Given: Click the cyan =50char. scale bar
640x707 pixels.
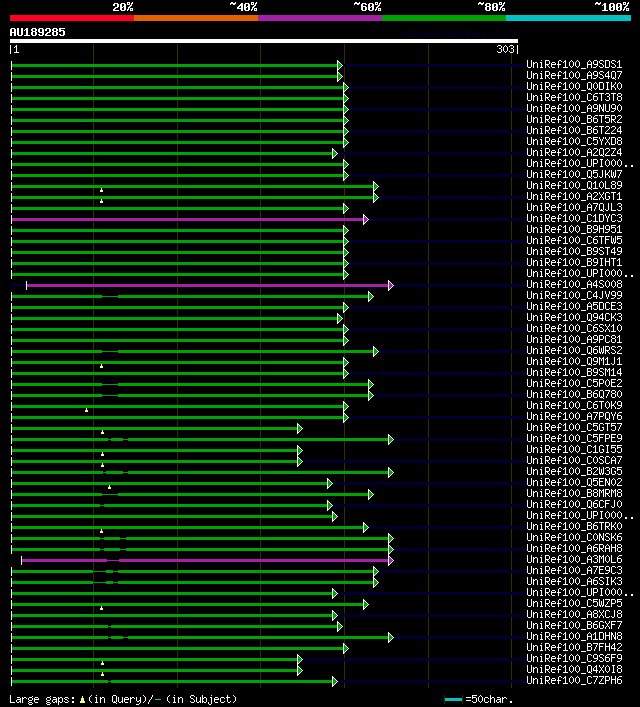Looking at the screenshot, I should point(453,700).
